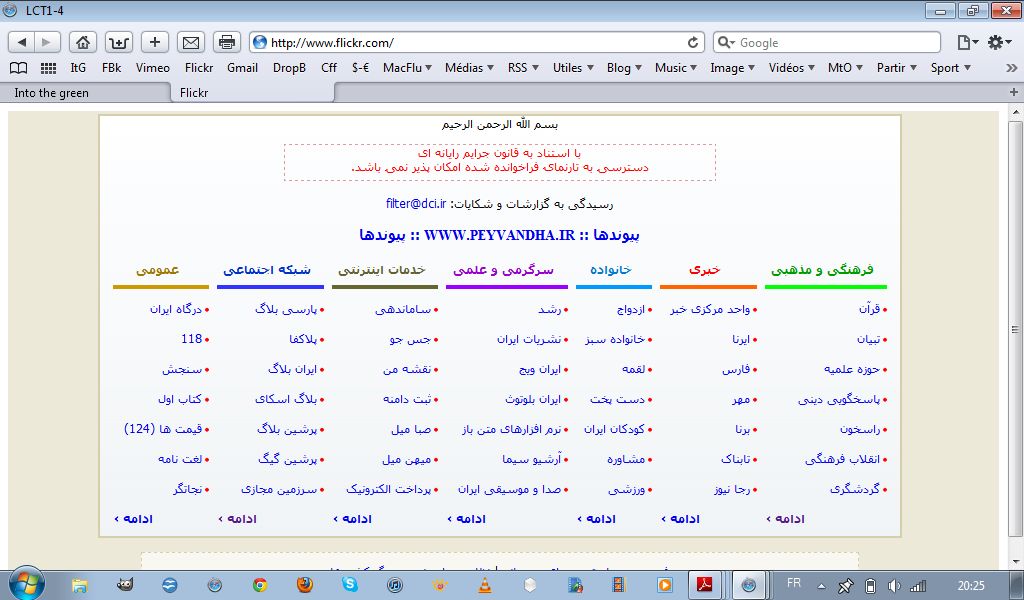1024x600 pixels.
Task: Expand the Médias bookmarks folder
Action: pos(469,68)
